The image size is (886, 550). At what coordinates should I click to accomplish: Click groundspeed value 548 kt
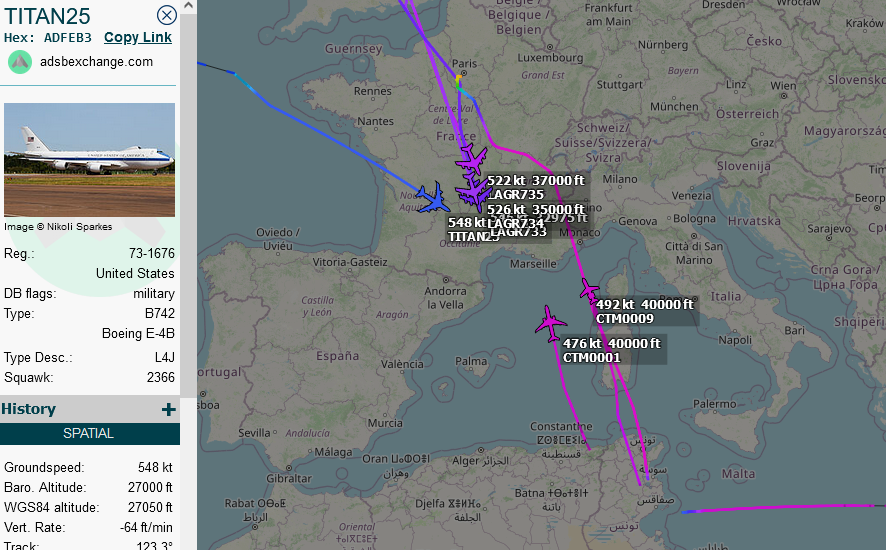click(x=155, y=467)
